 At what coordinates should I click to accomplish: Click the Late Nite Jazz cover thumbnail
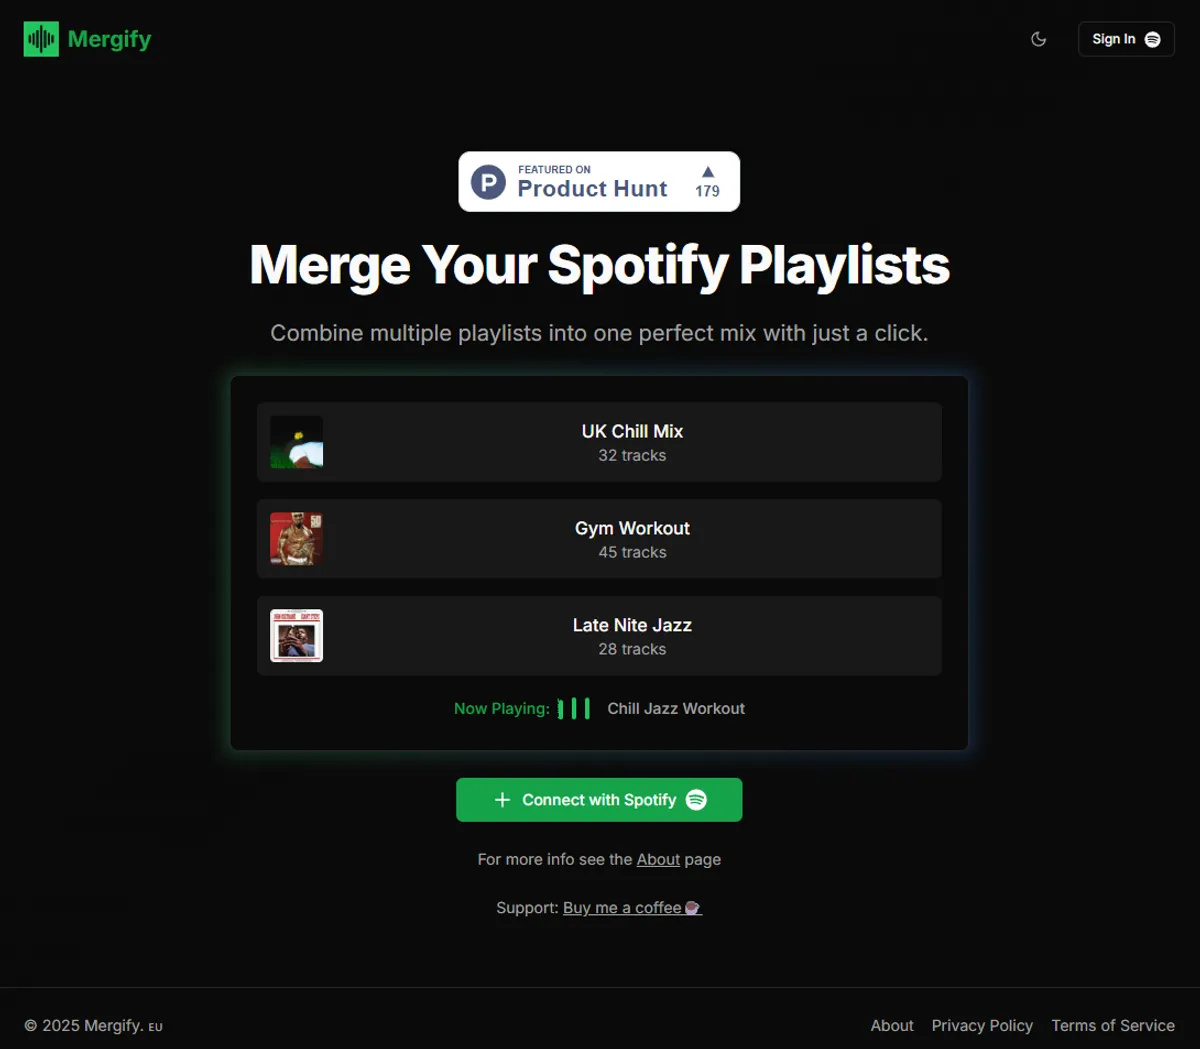pos(297,636)
